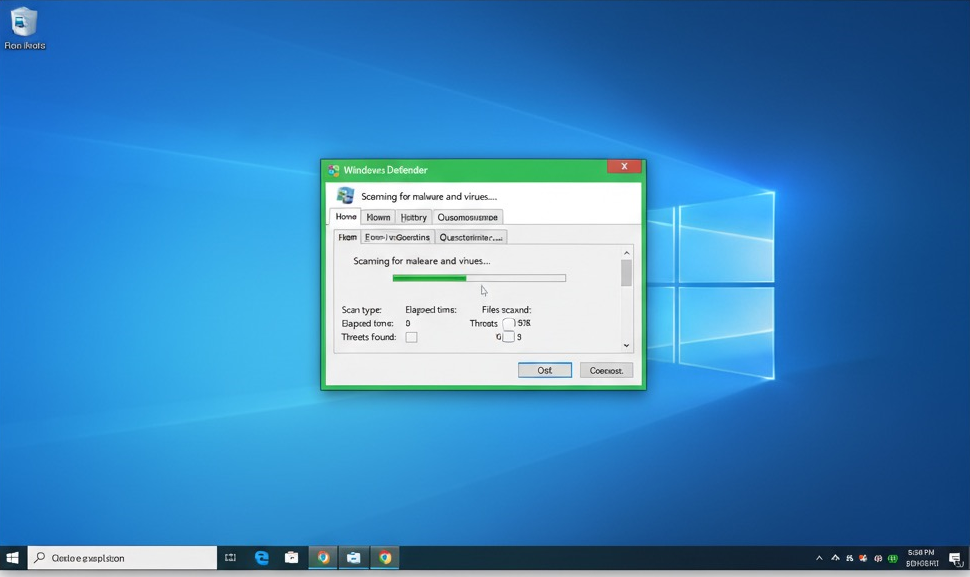Toggle the checkbox next to Threats found
This screenshot has width=970, height=577.
pyautogui.click(x=411, y=338)
